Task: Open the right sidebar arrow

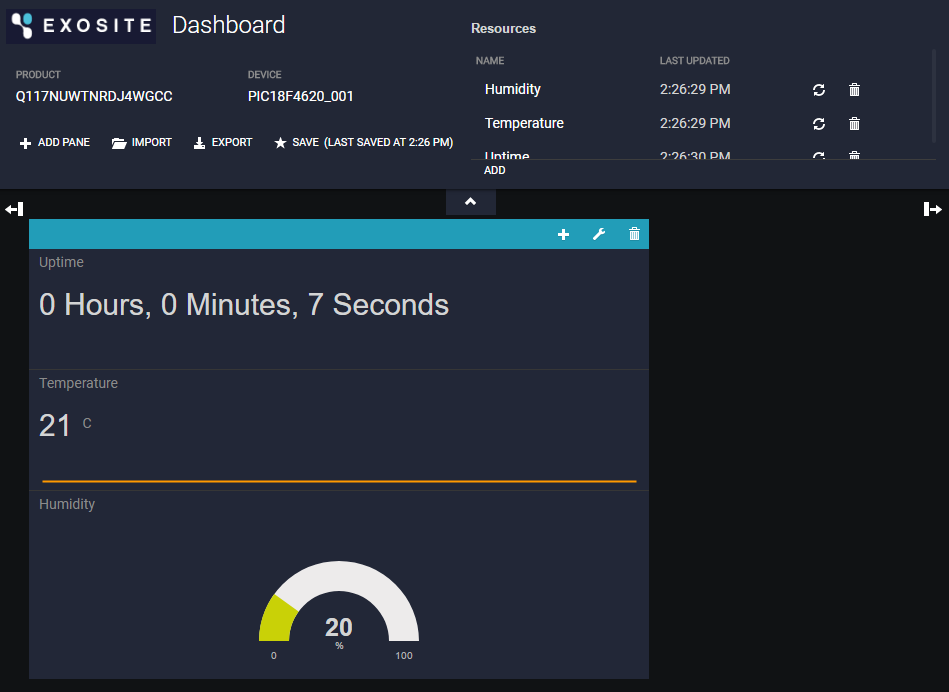Action: pos(934,208)
